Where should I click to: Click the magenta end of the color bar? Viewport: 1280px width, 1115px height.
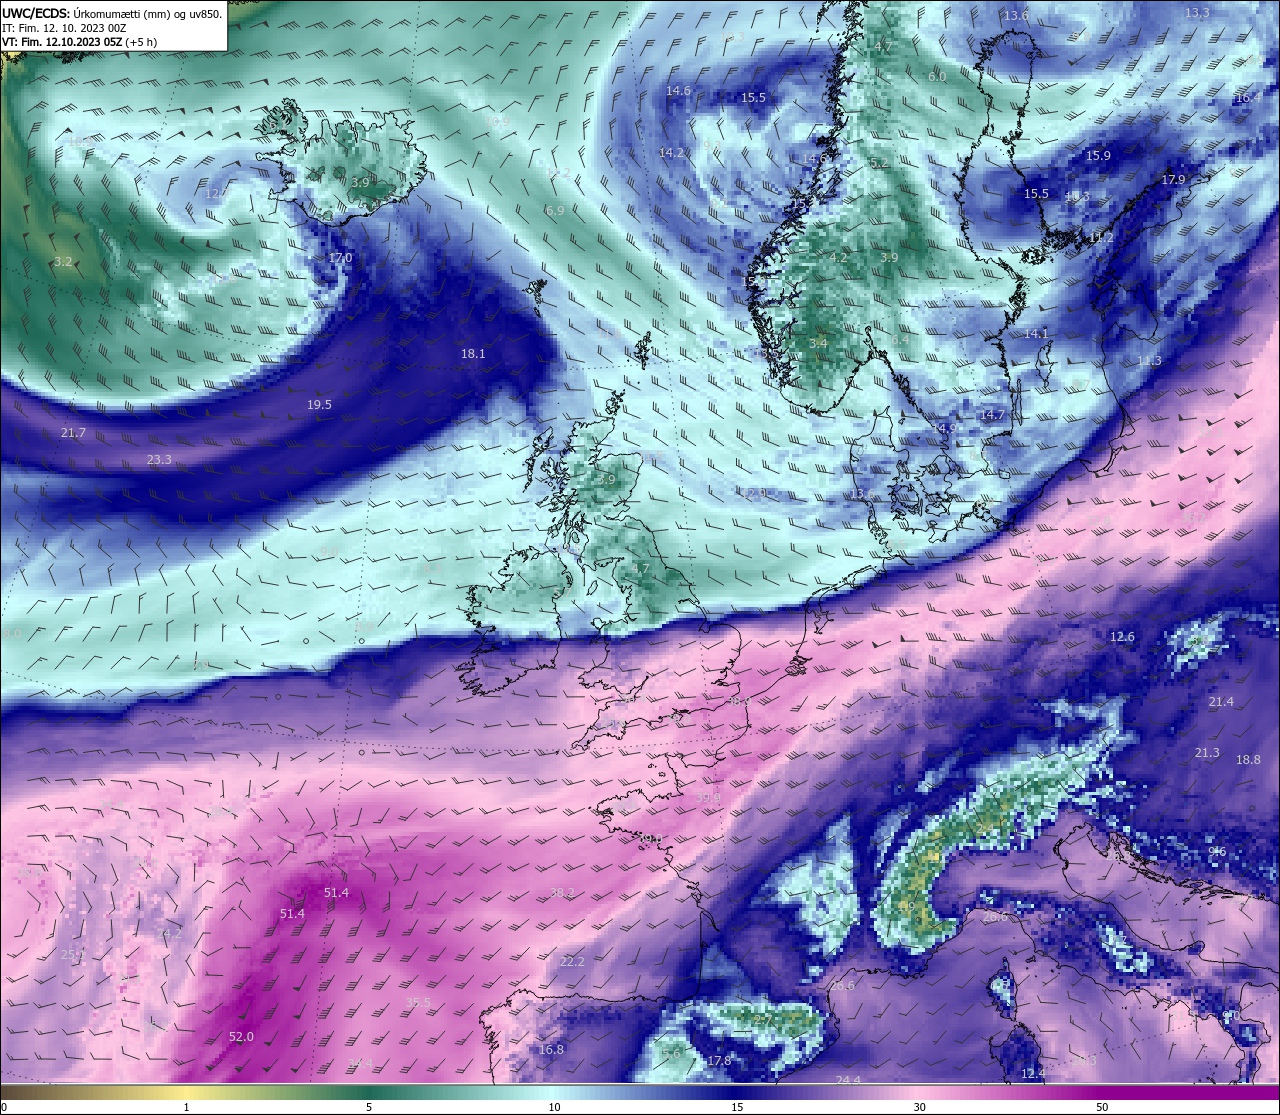1190,1092
